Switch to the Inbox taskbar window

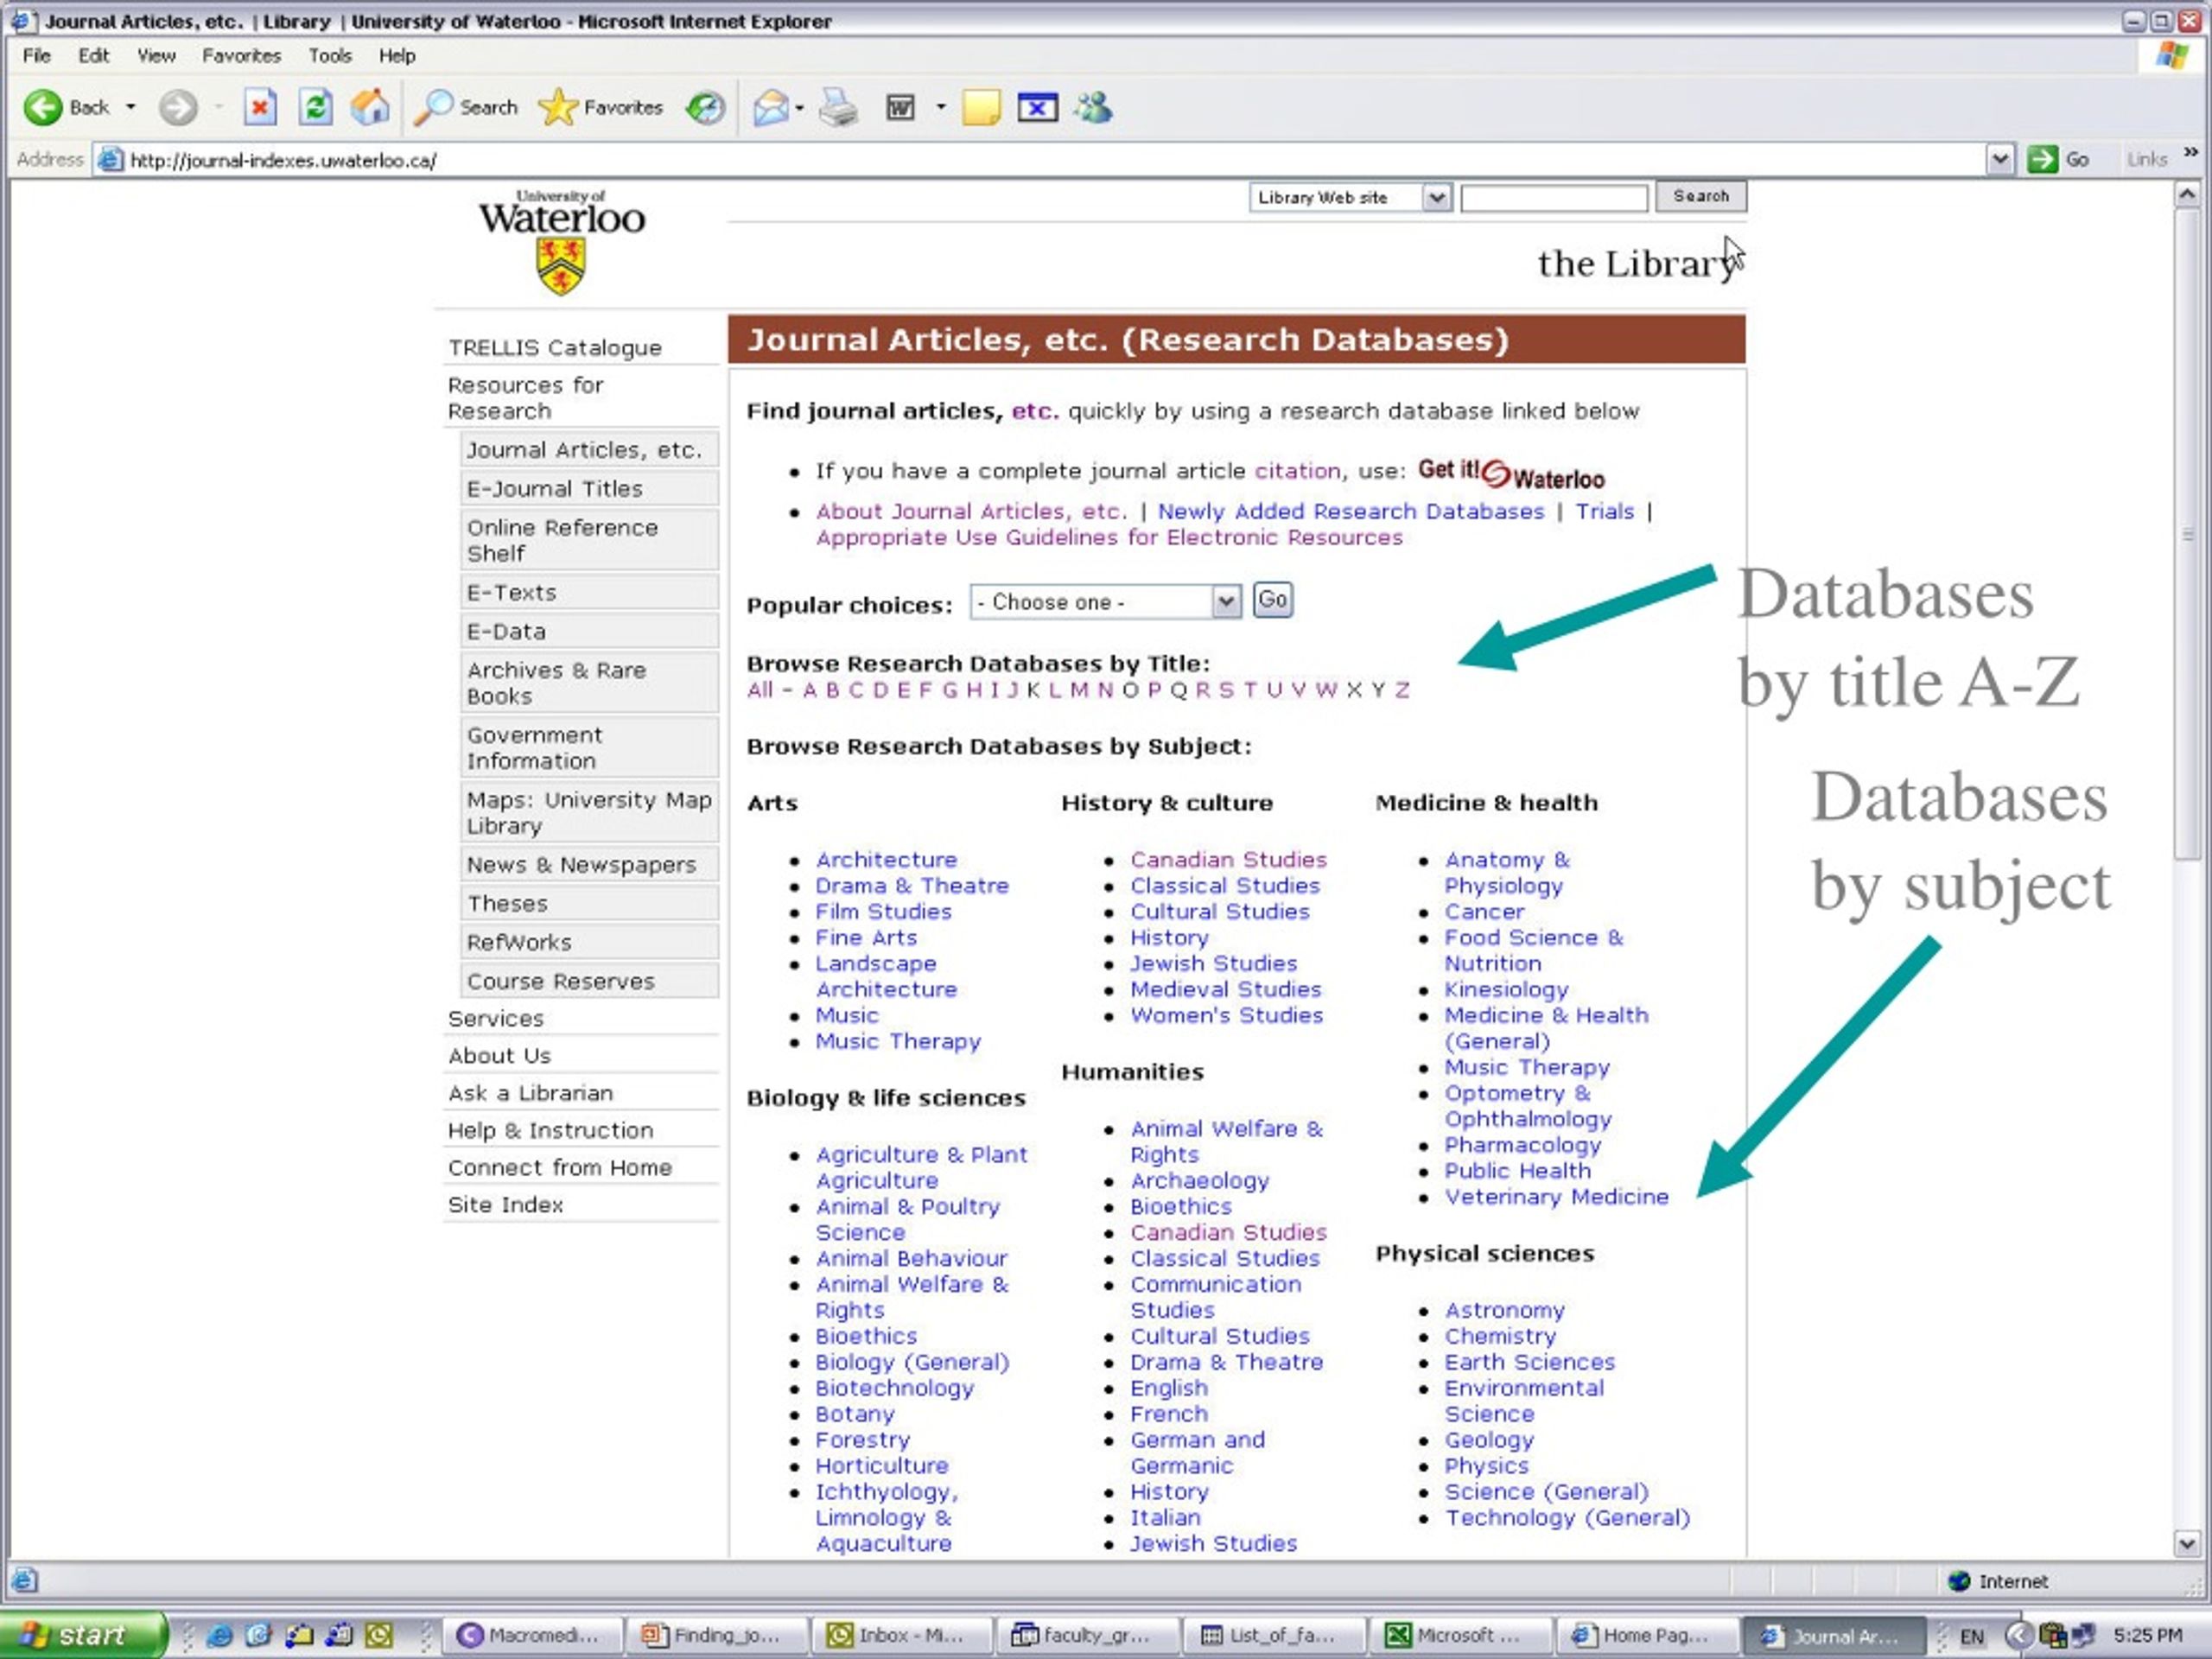[x=901, y=1636]
